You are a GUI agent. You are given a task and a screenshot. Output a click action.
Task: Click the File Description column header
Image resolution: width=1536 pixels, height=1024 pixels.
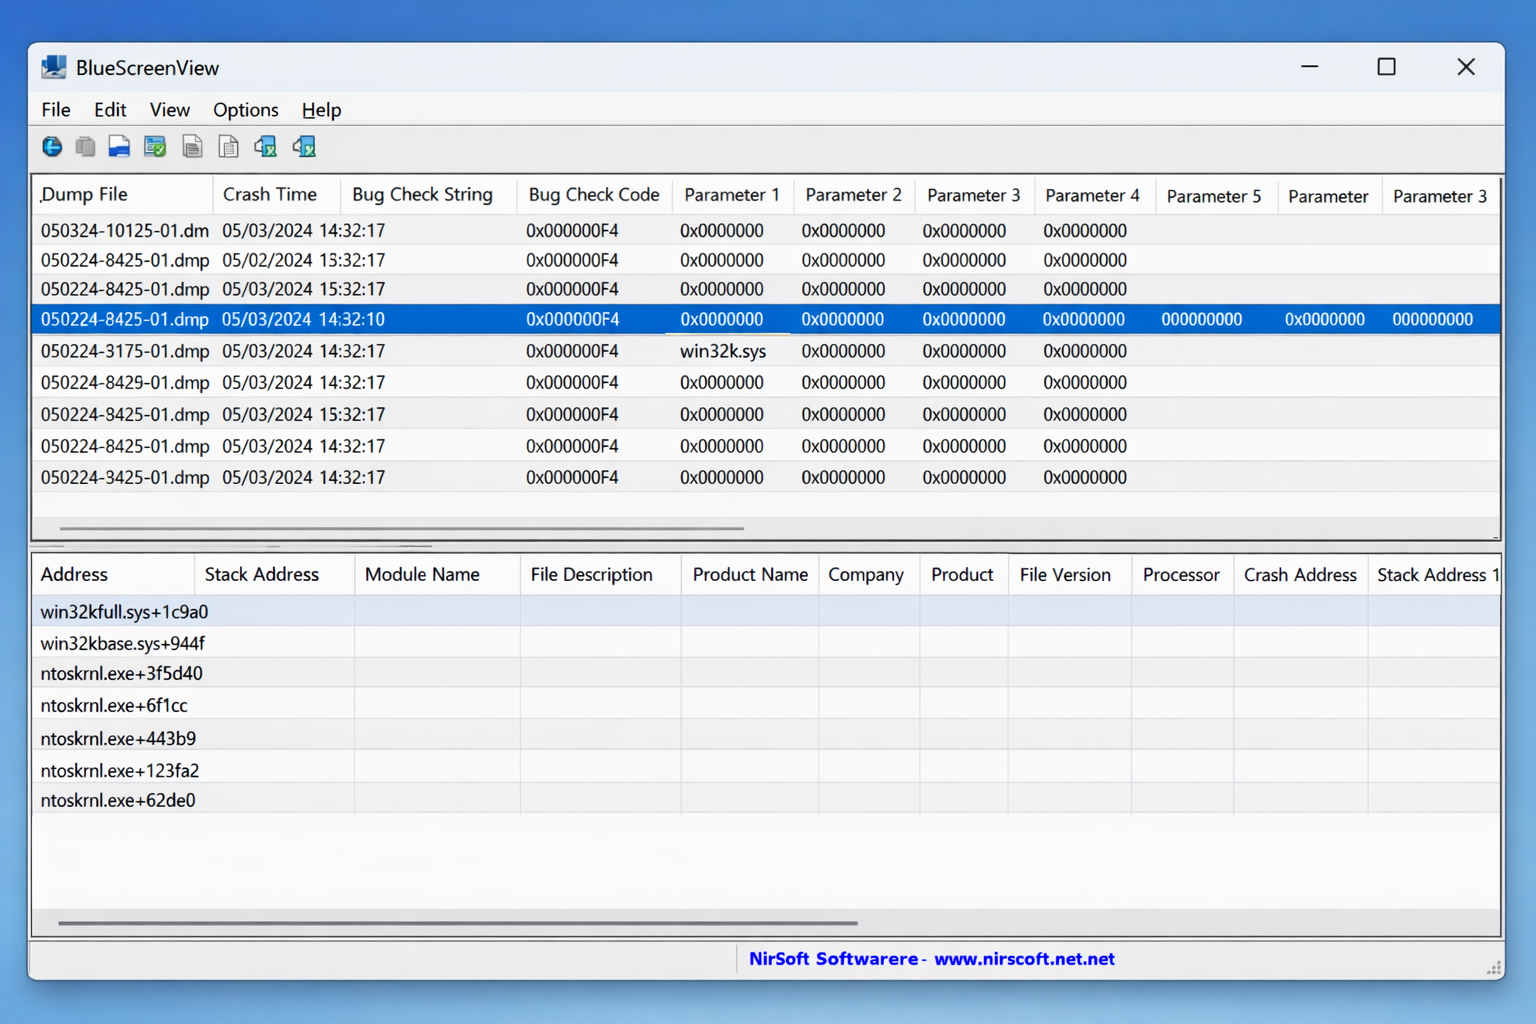pyautogui.click(x=600, y=575)
